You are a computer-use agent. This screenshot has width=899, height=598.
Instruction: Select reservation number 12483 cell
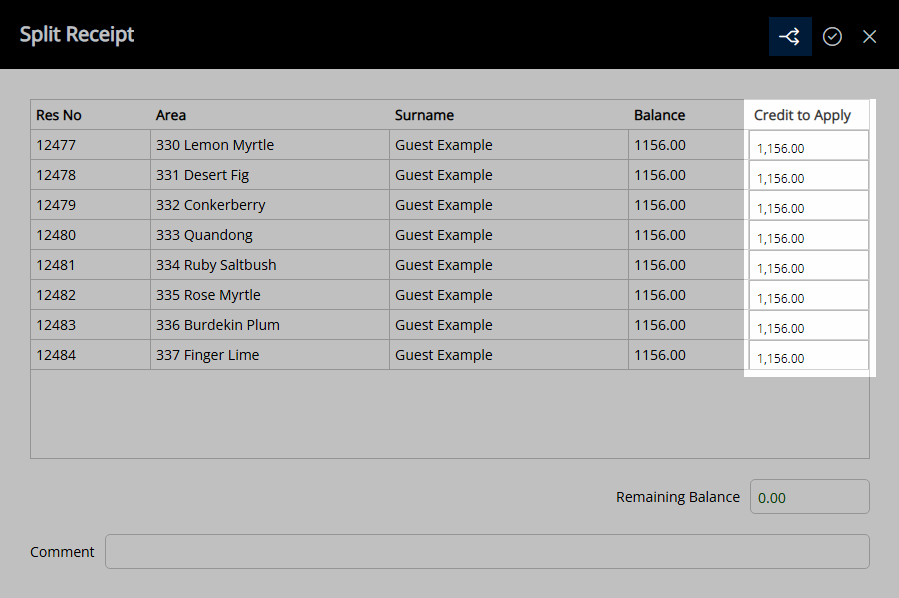(91, 325)
